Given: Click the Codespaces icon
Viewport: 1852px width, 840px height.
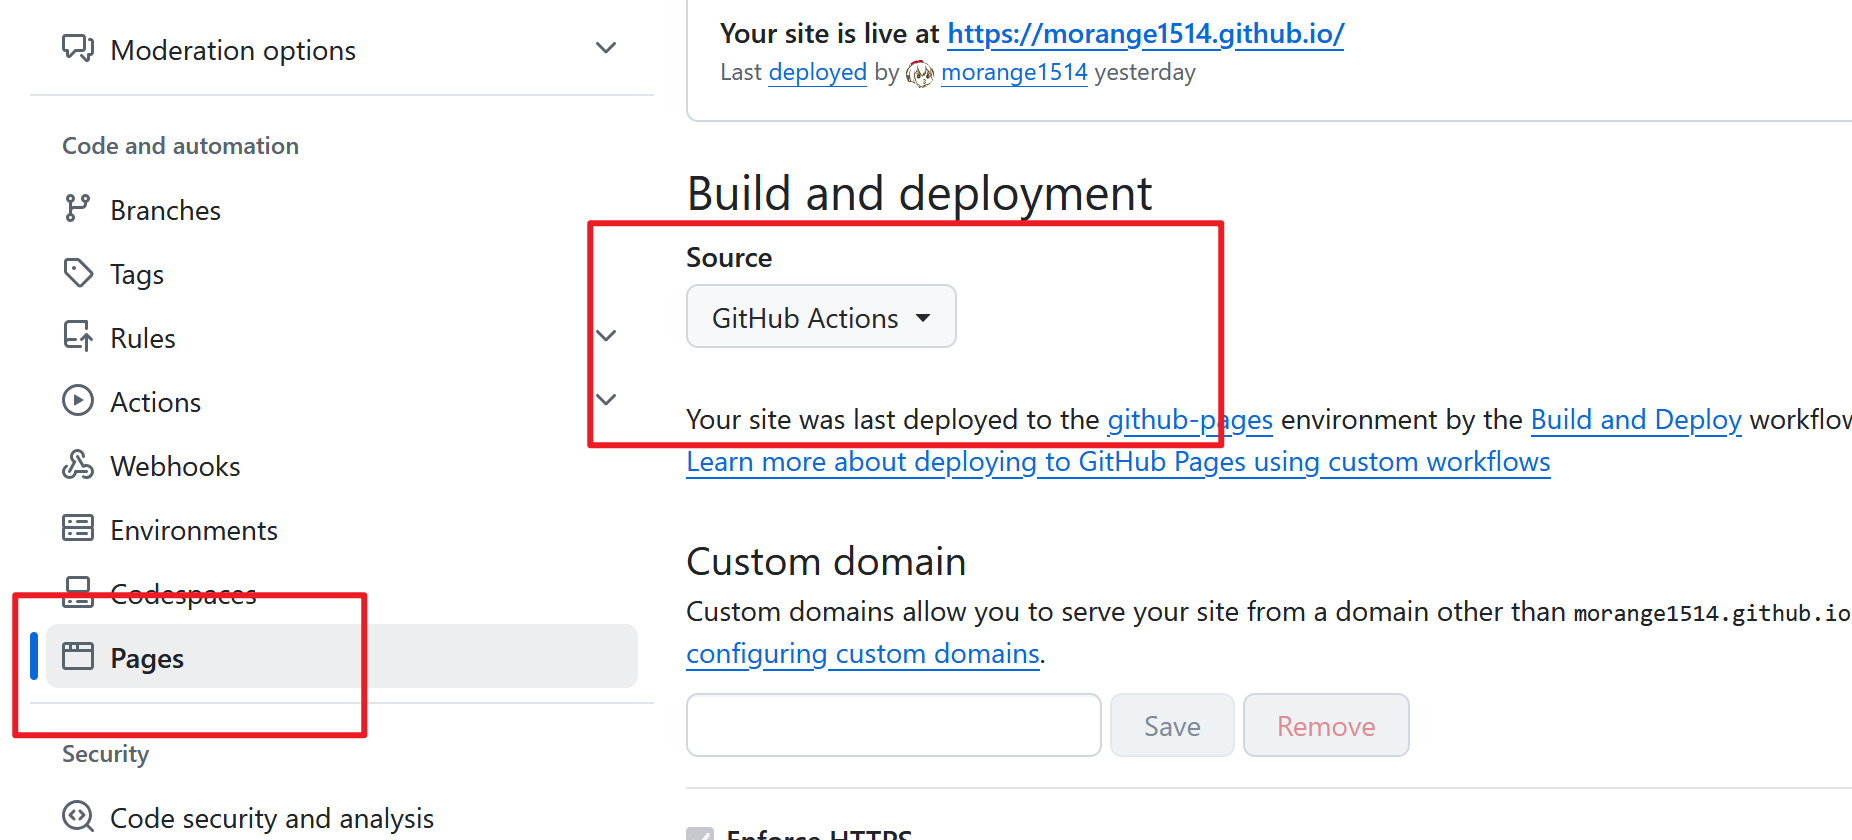Looking at the screenshot, I should click(78, 592).
